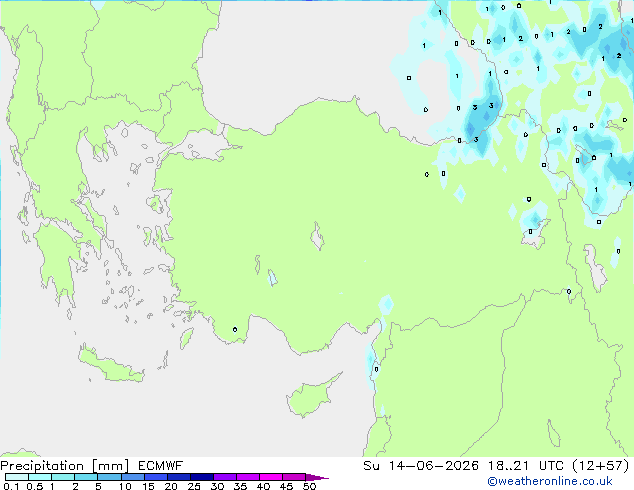
Task: Click the 'Precipitation [mm]' title text
Action: click(x=65, y=466)
